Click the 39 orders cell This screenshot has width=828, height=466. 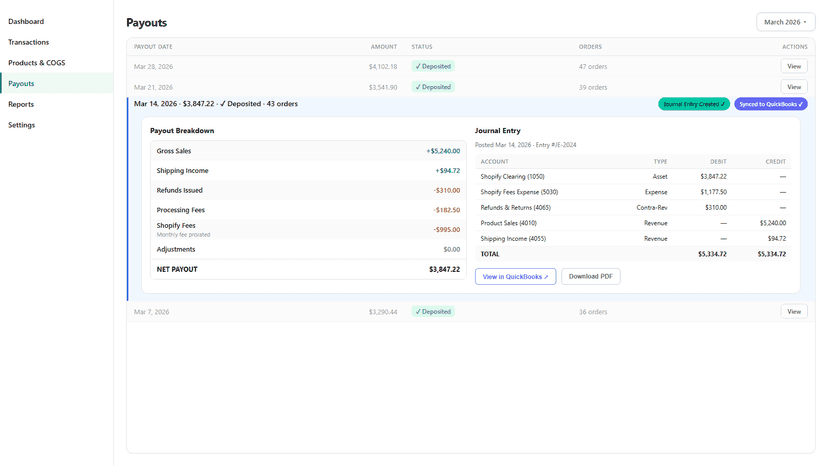tap(593, 87)
